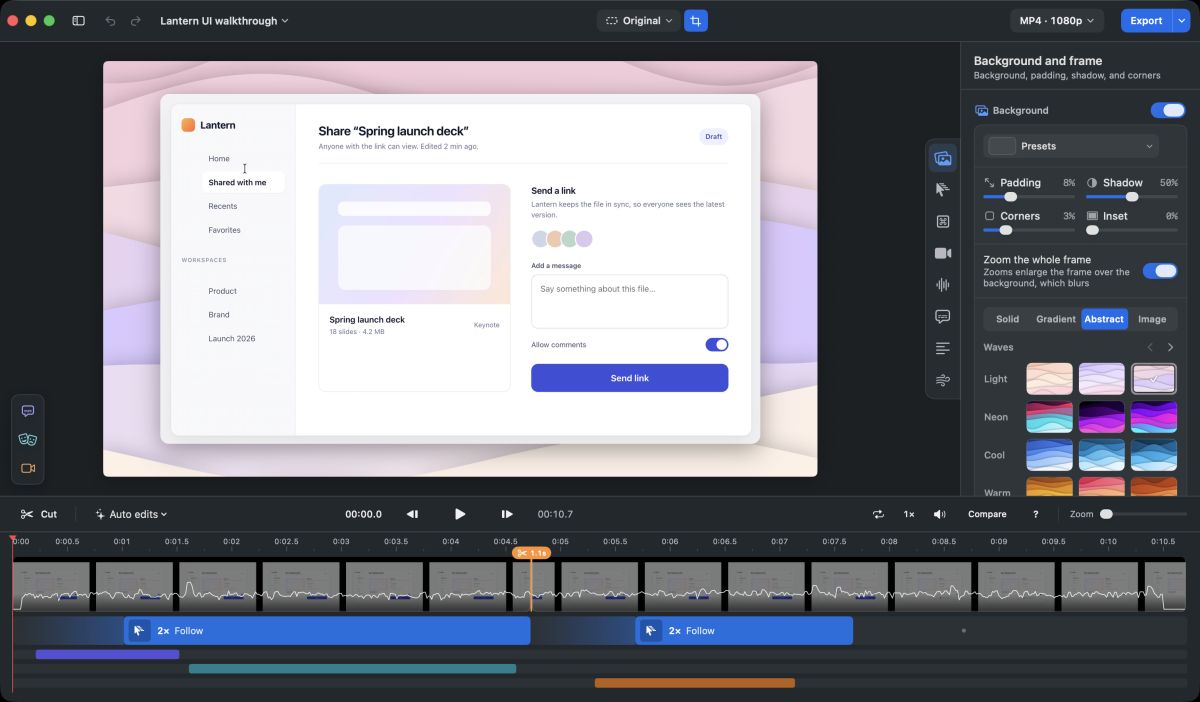Click Send link in the preview
Image resolution: width=1200 pixels, height=702 pixels.
pyautogui.click(x=629, y=378)
